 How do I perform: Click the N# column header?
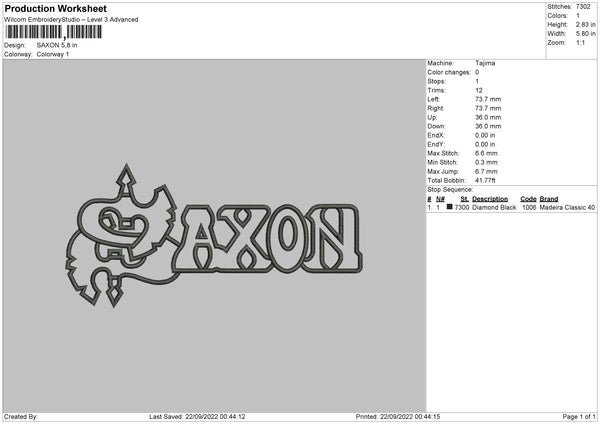tap(440, 199)
